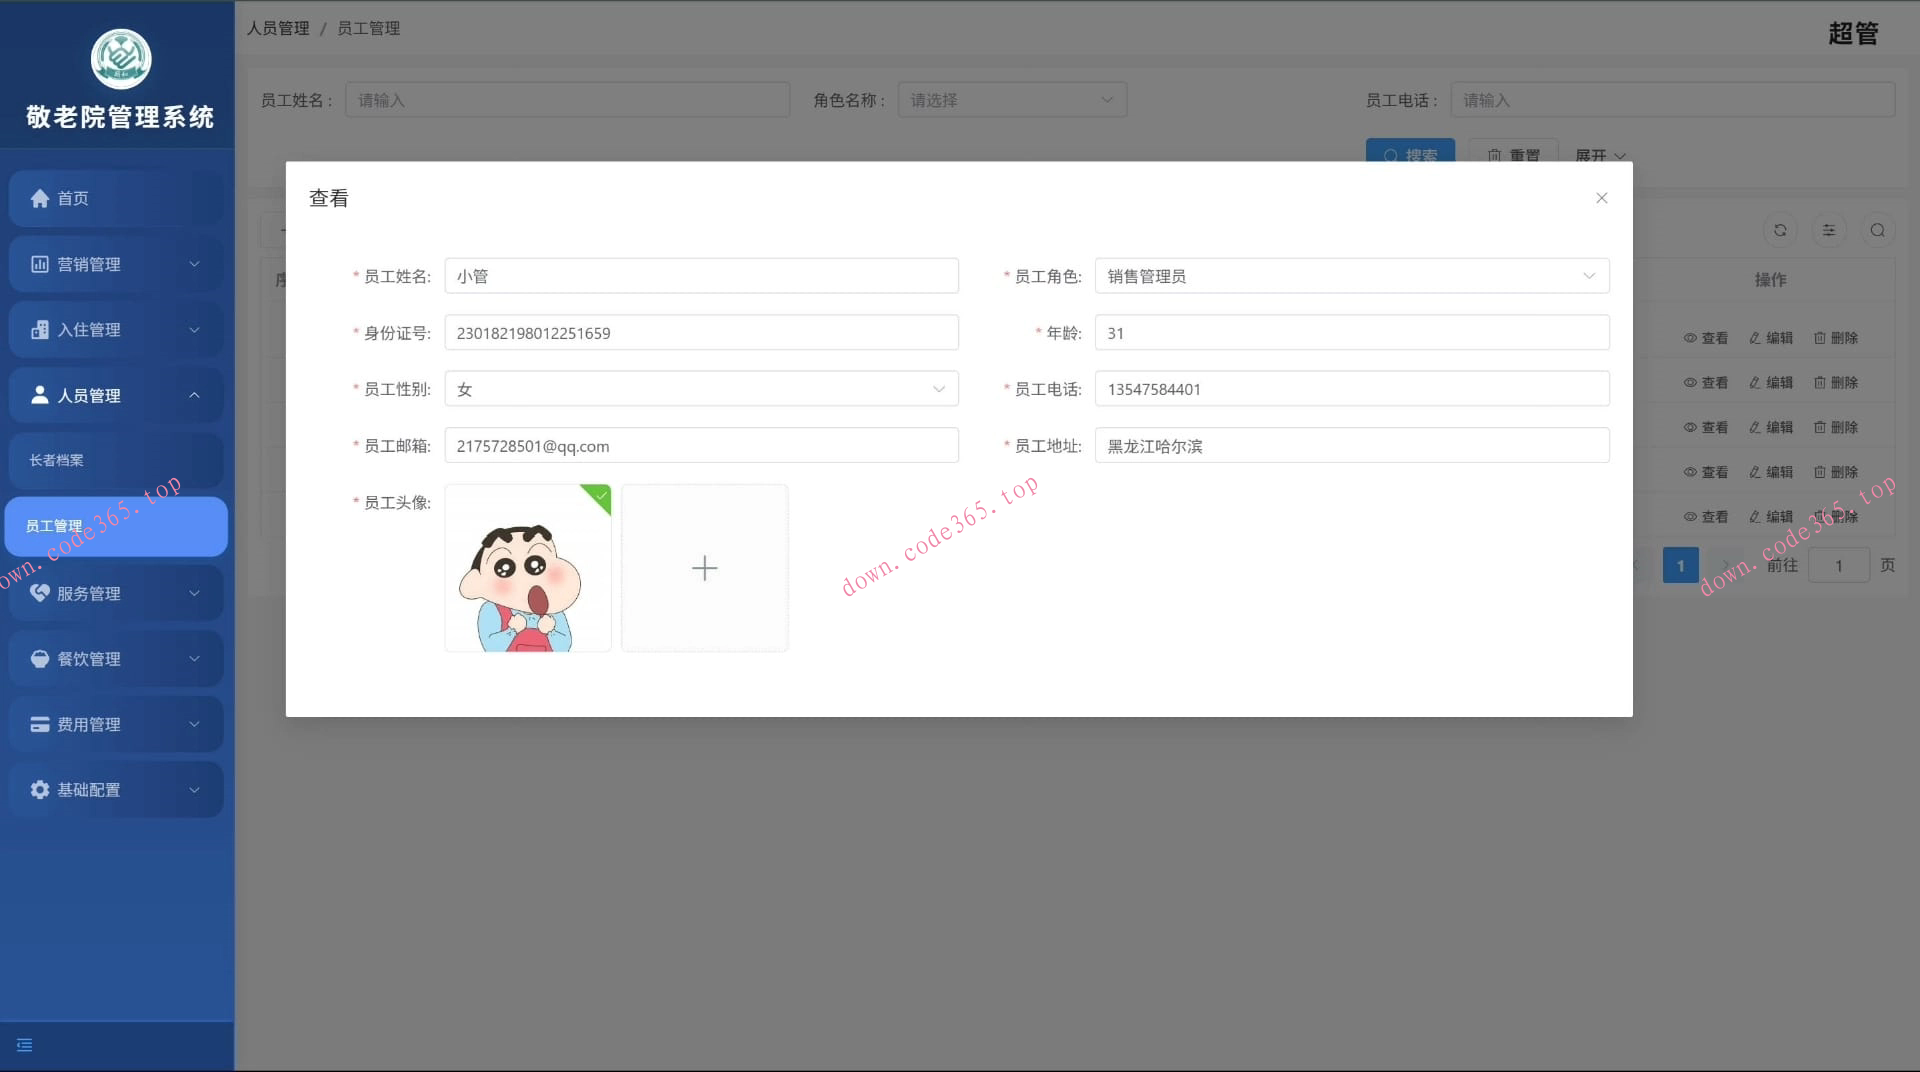This screenshot has height=1072, width=1920.
Task: Open the 角色名称 请选择 dropdown
Action: pyautogui.click(x=1012, y=99)
